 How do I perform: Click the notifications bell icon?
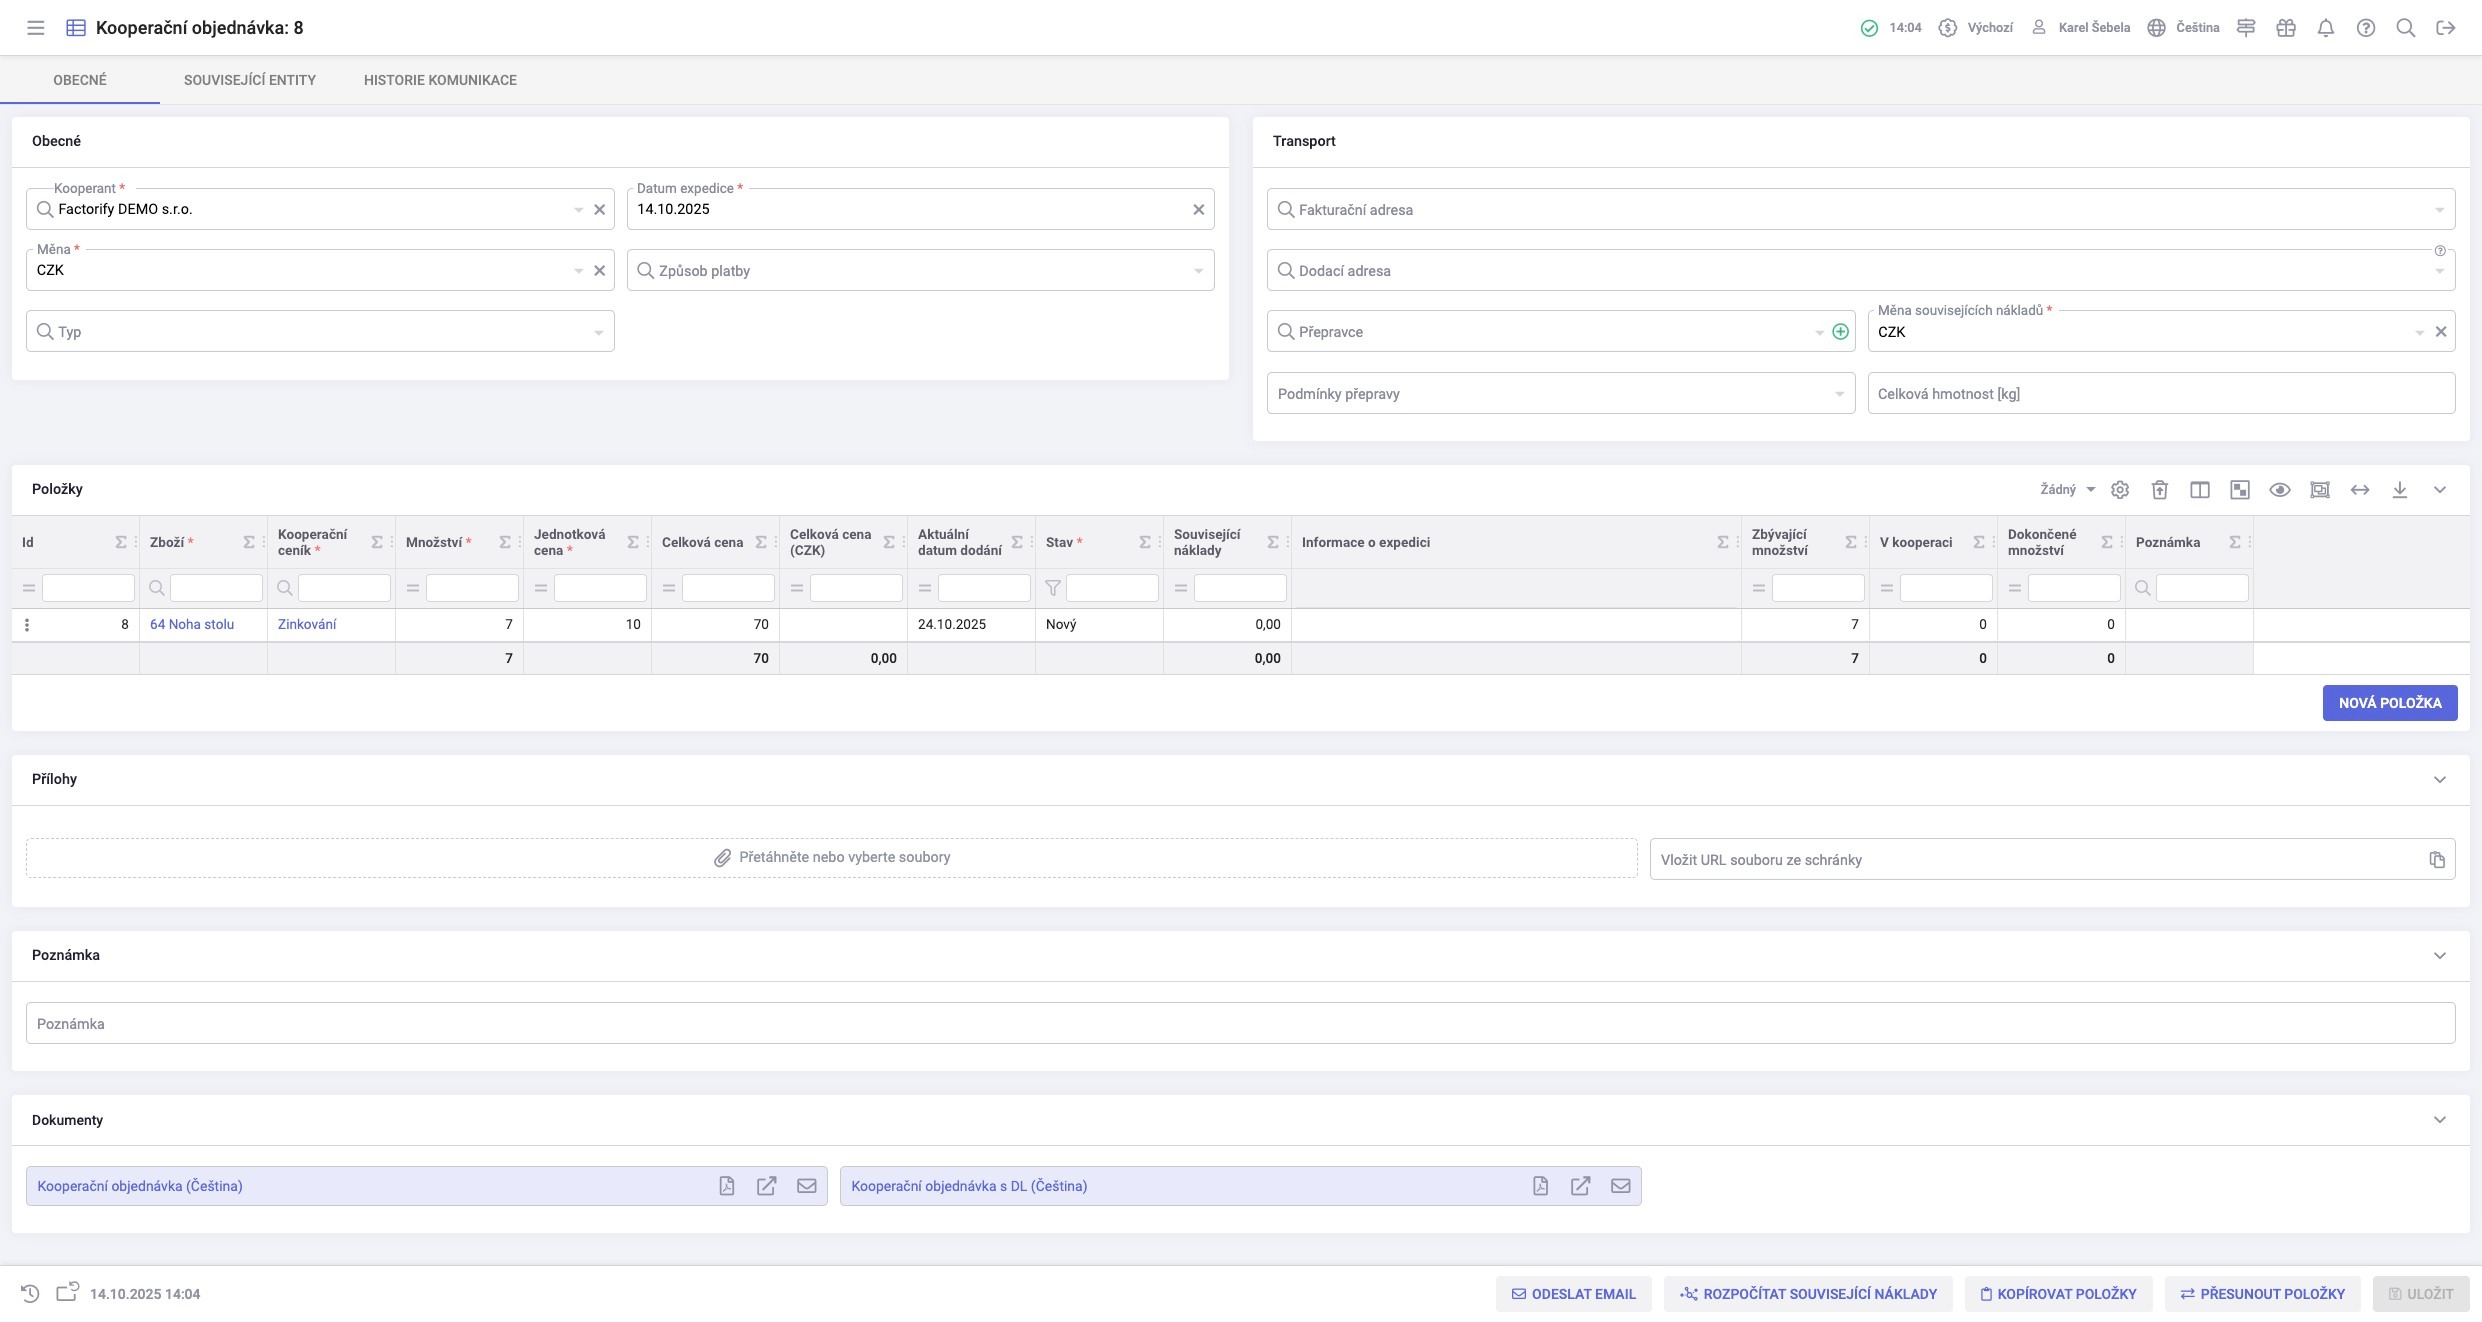click(2325, 28)
